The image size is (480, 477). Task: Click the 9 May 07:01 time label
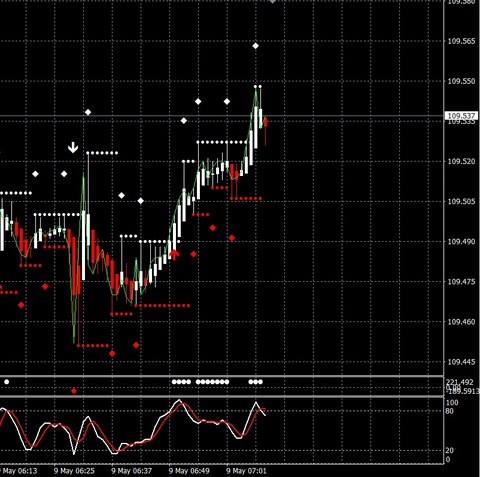click(x=246, y=471)
